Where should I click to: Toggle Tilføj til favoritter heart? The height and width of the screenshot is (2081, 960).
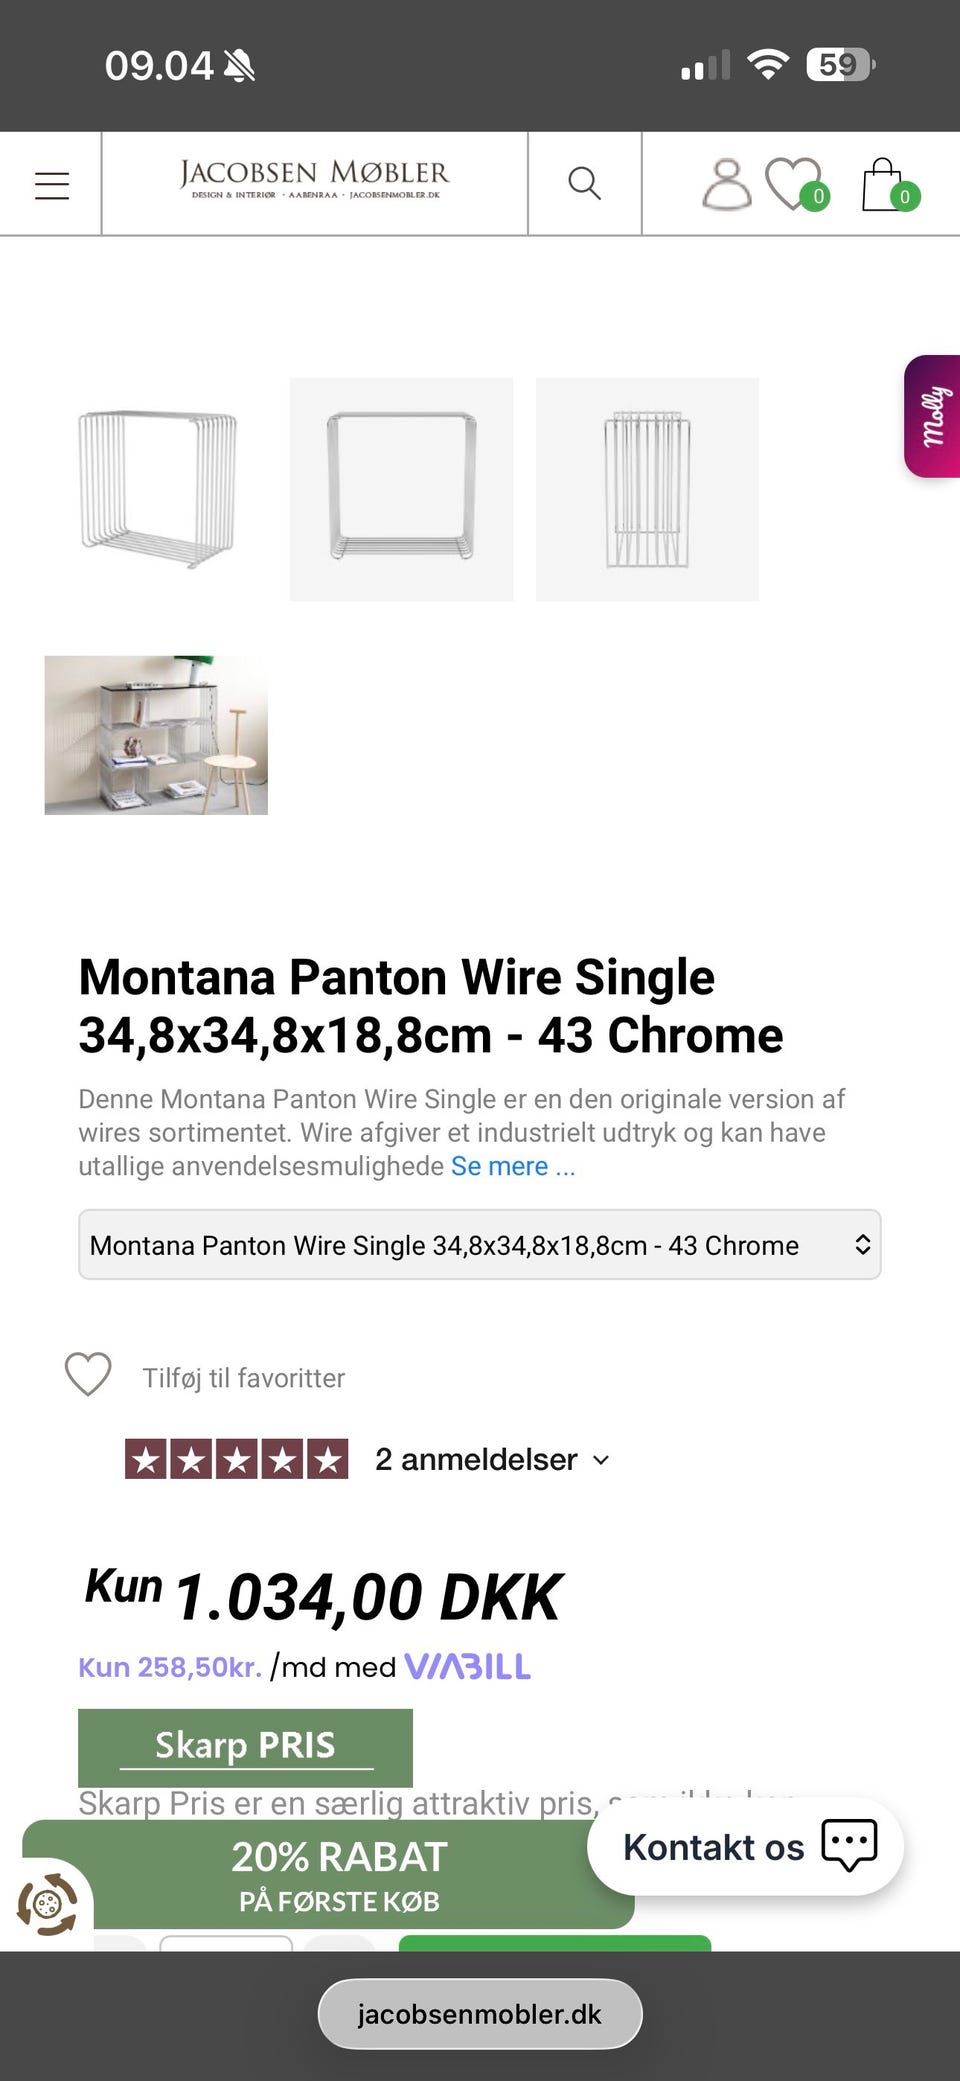(x=88, y=1375)
